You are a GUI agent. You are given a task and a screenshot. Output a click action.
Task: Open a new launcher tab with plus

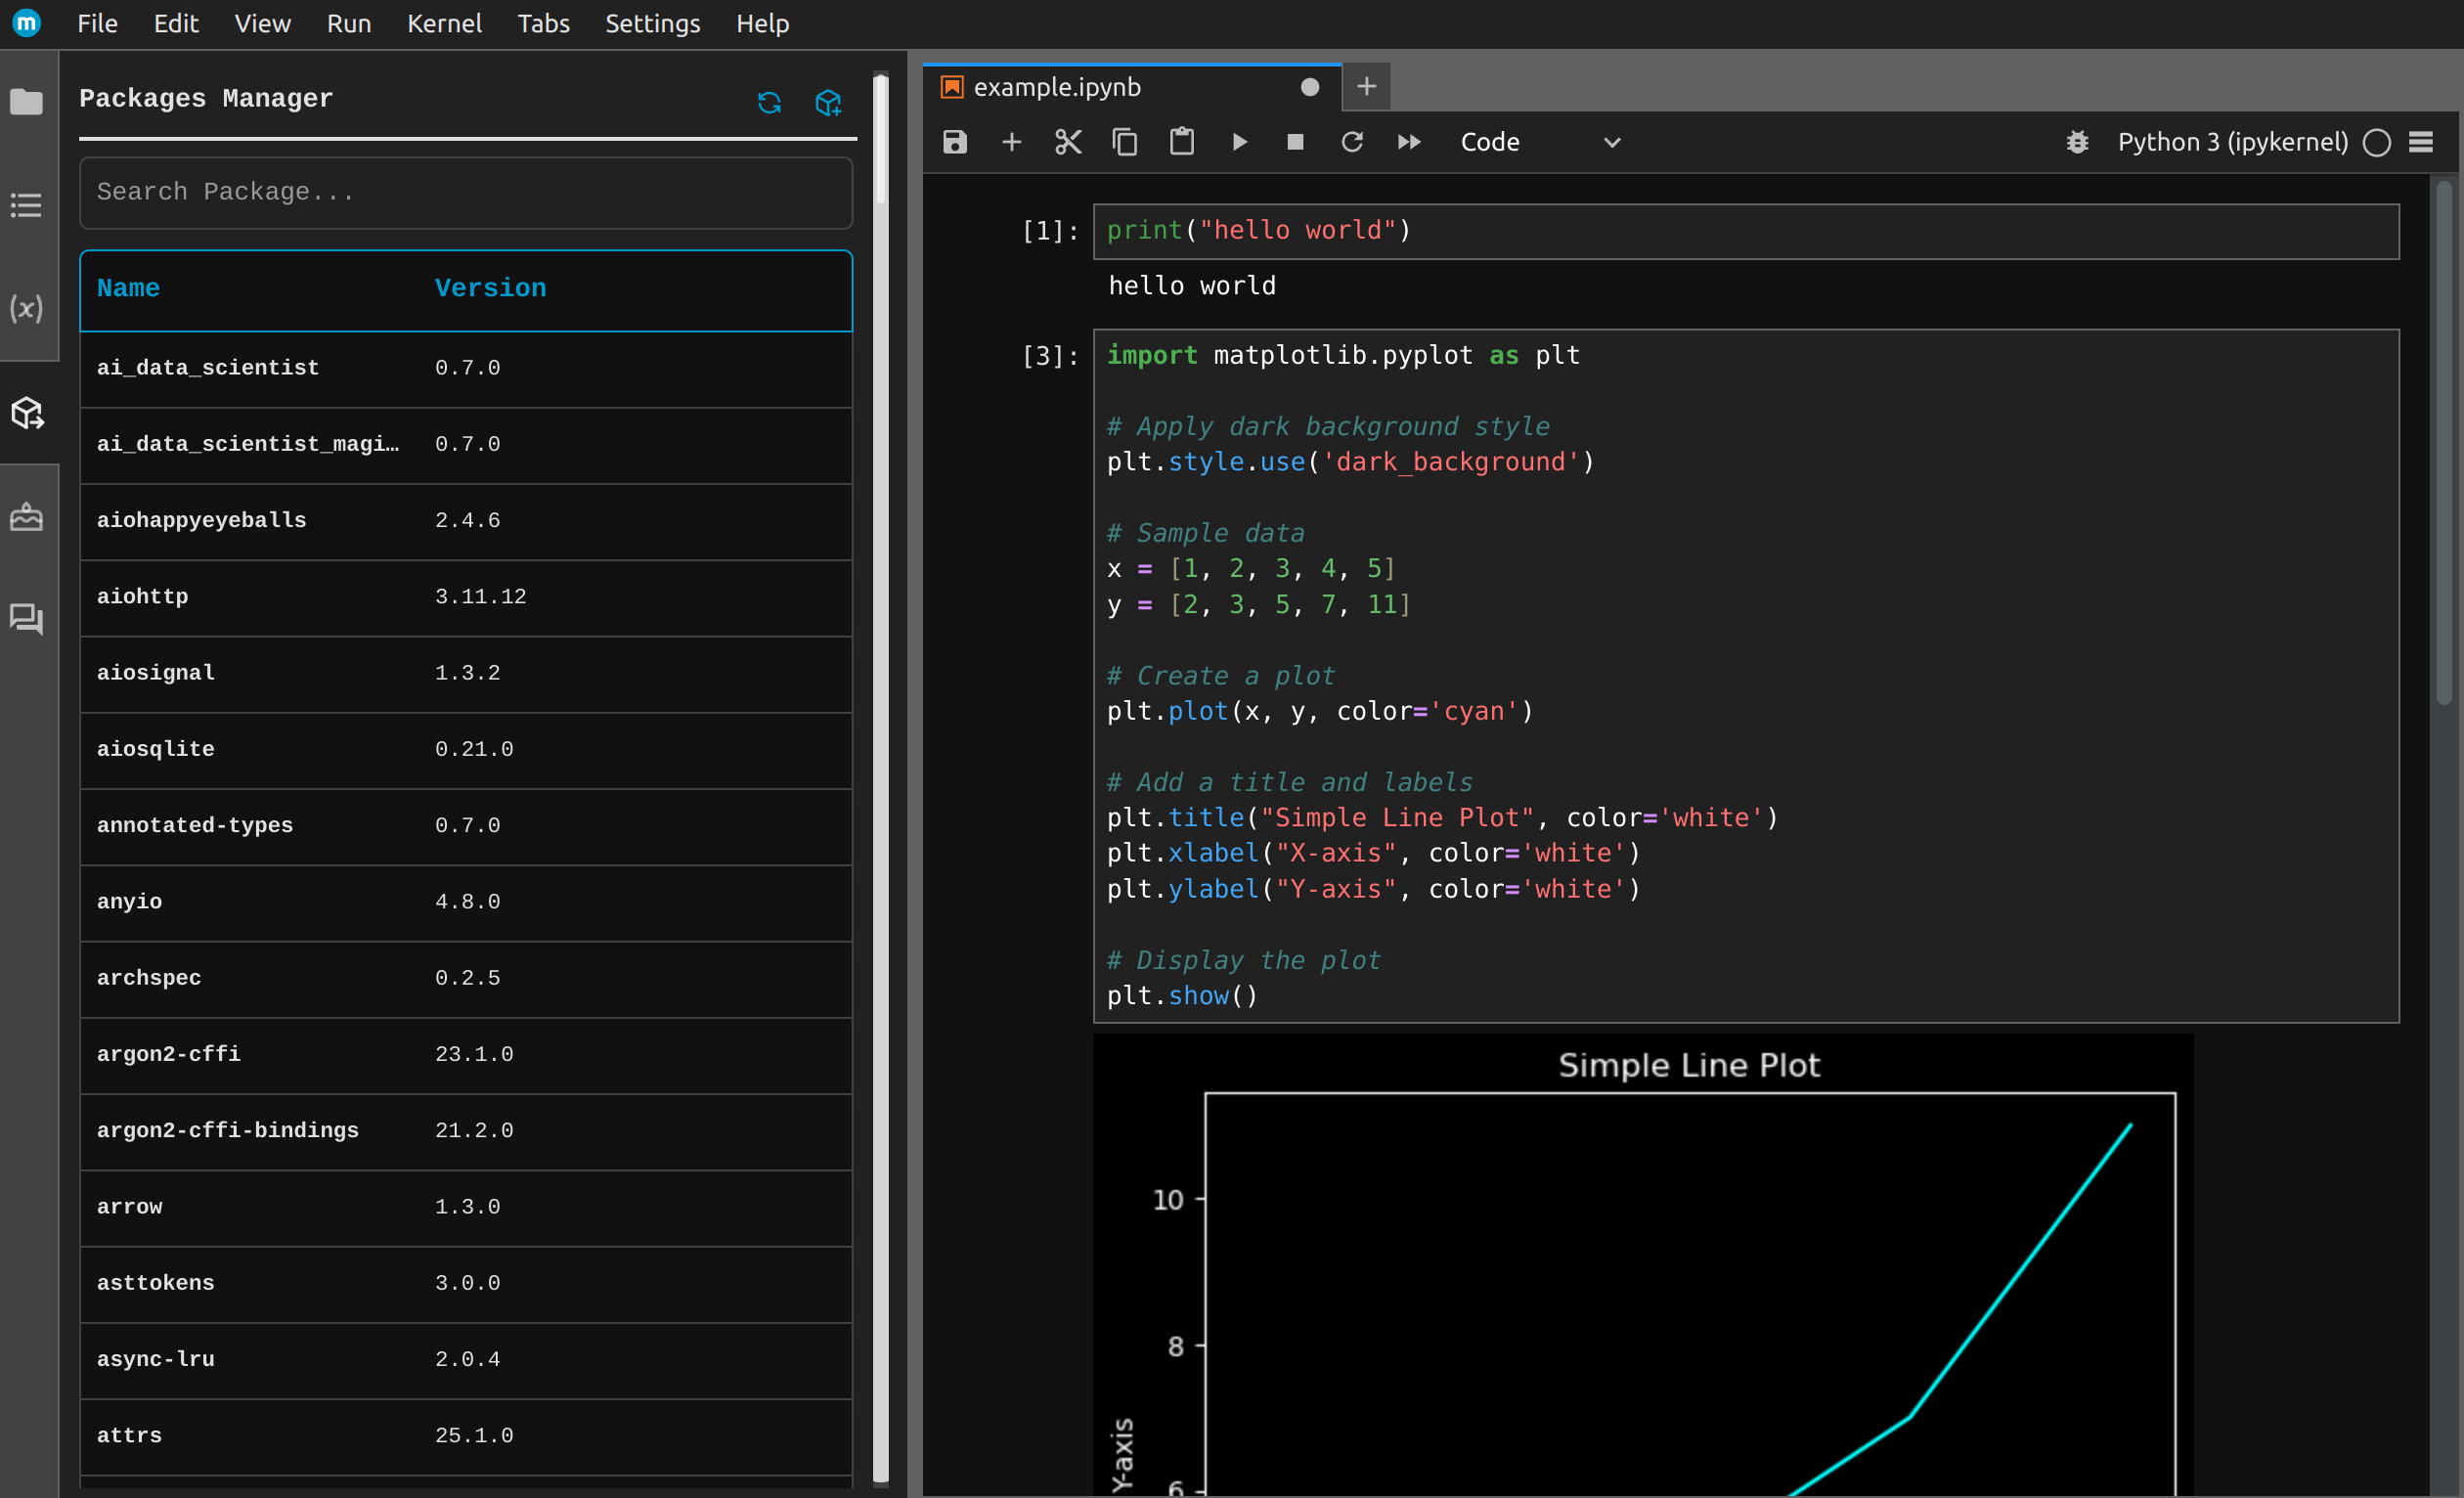point(1366,87)
